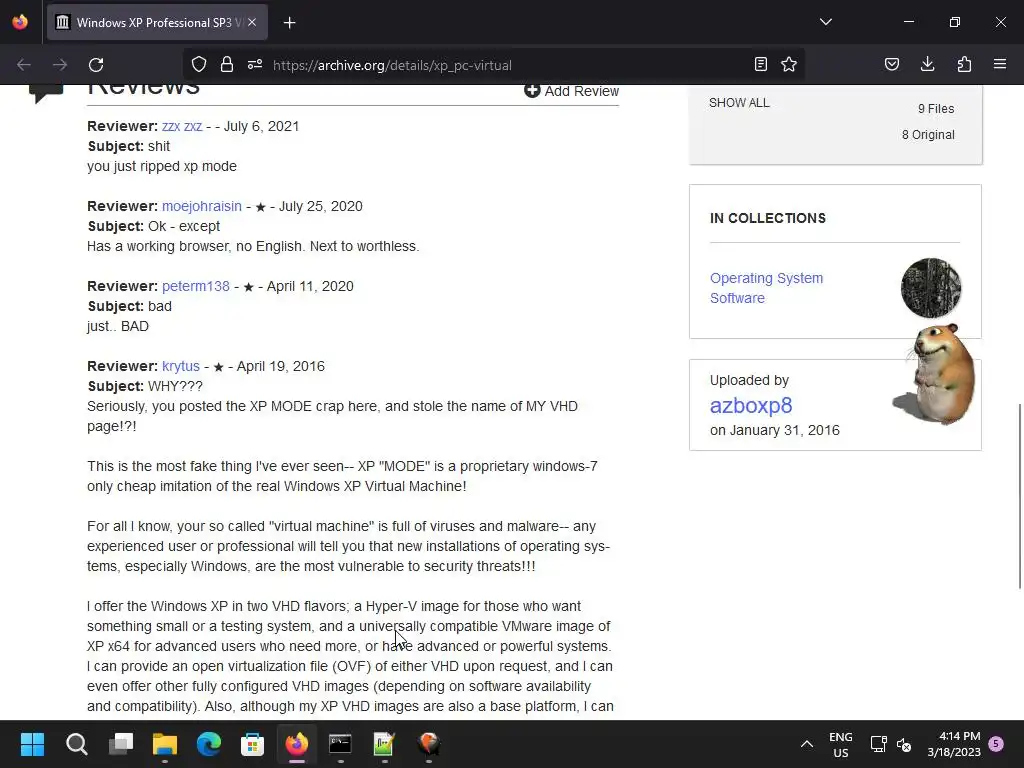This screenshot has height=768, width=1024.
Task: Bookmark this page with star icon
Action: [789, 64]
